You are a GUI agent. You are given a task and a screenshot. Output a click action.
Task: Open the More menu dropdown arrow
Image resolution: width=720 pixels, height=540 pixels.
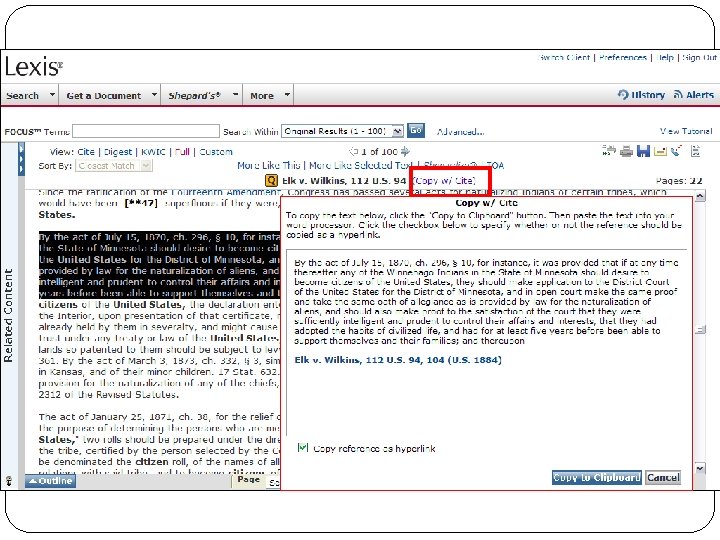287,95
